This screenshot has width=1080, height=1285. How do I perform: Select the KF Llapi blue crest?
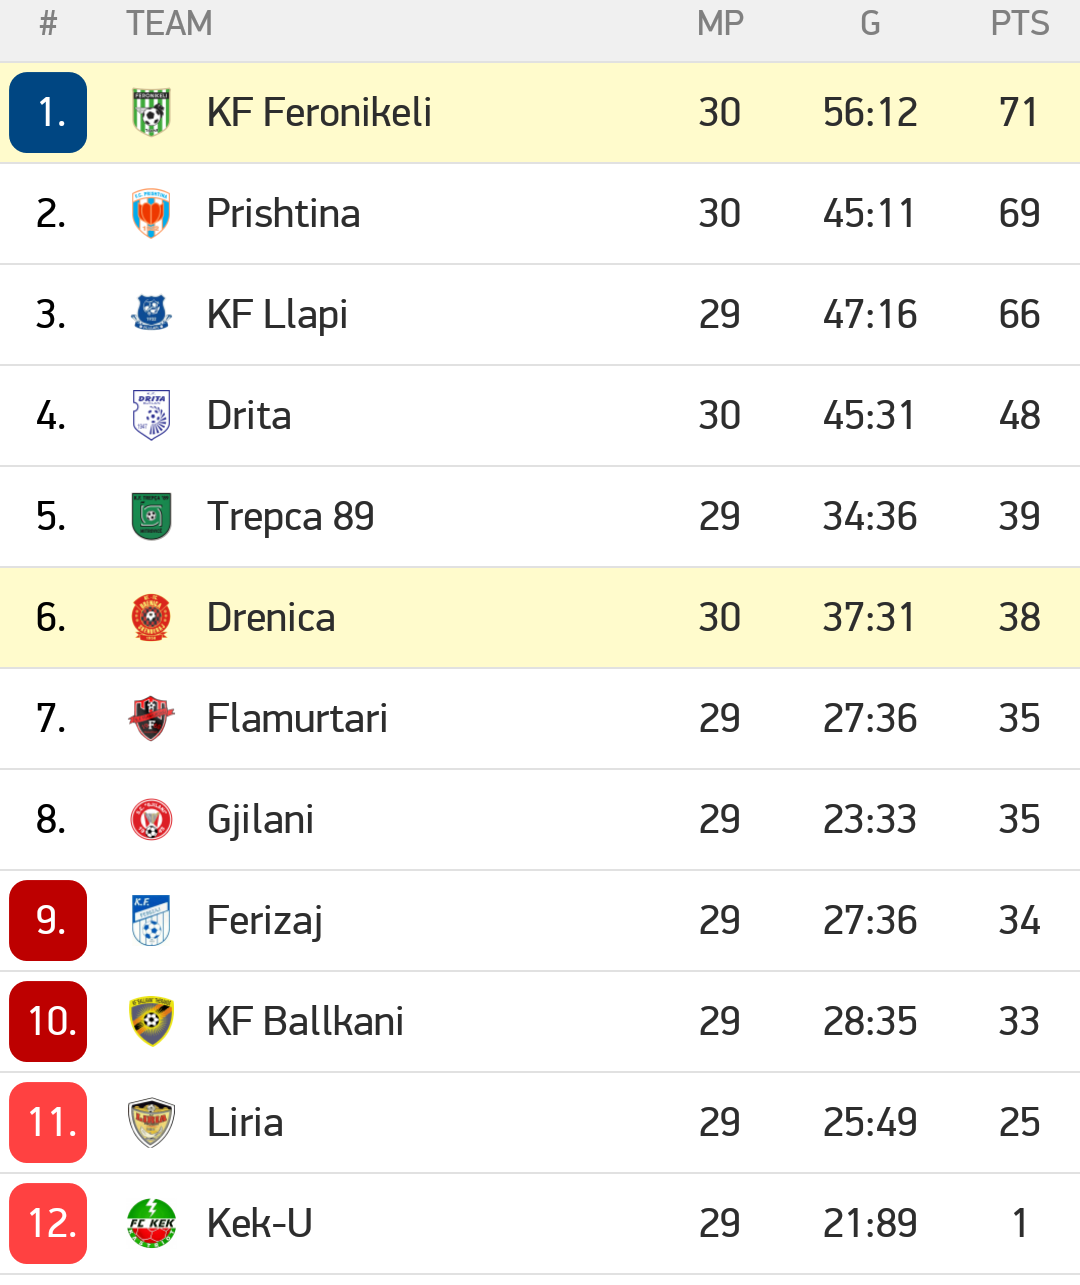point(152,314)
